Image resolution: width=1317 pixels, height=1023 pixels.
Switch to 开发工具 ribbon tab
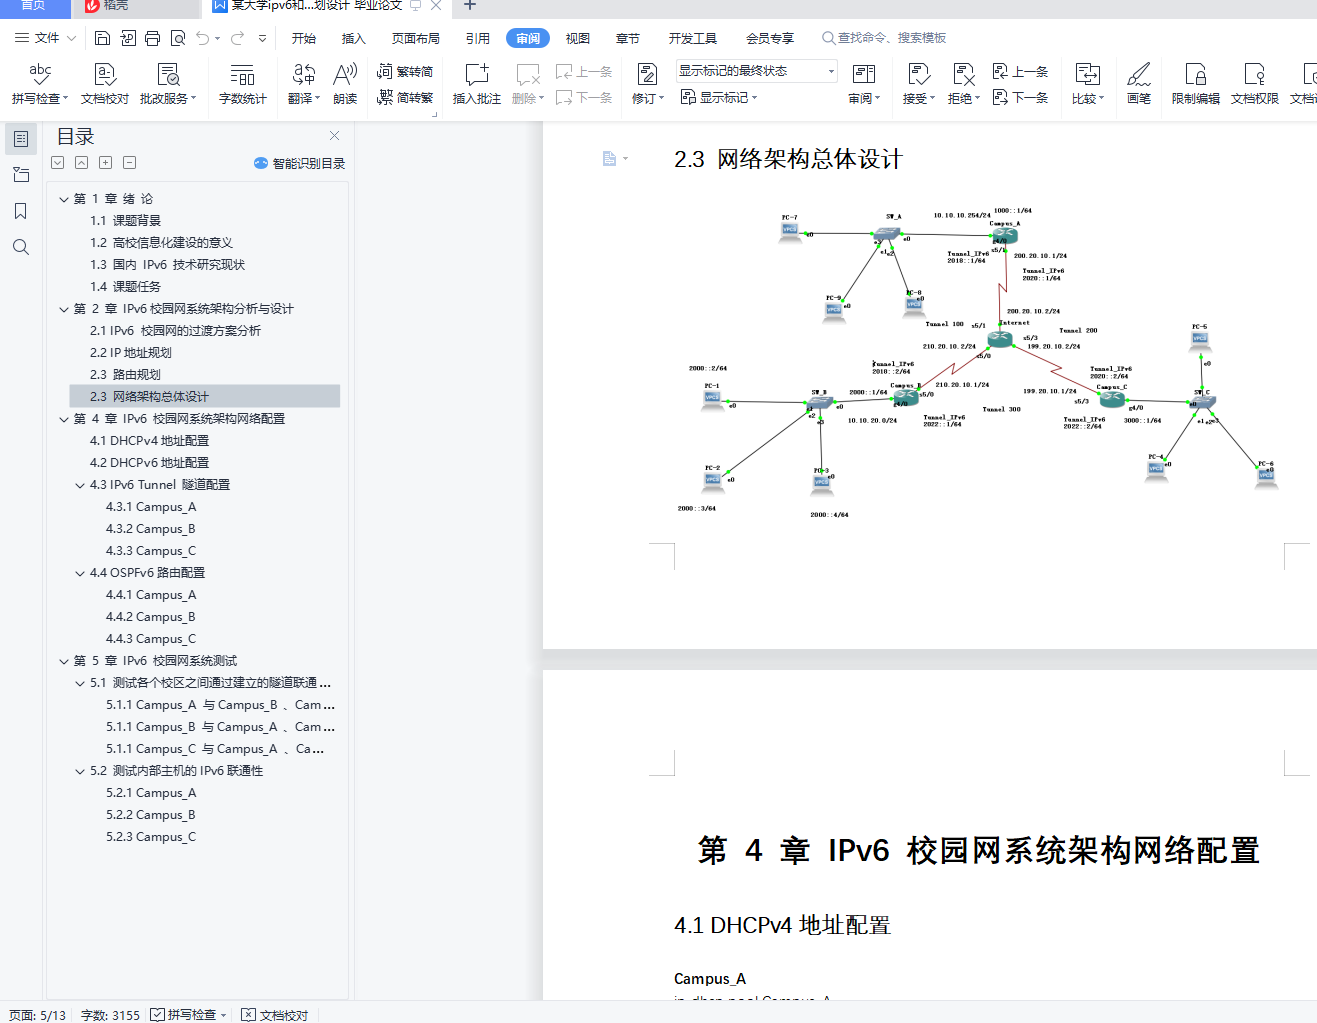click(x=693, y=38)
